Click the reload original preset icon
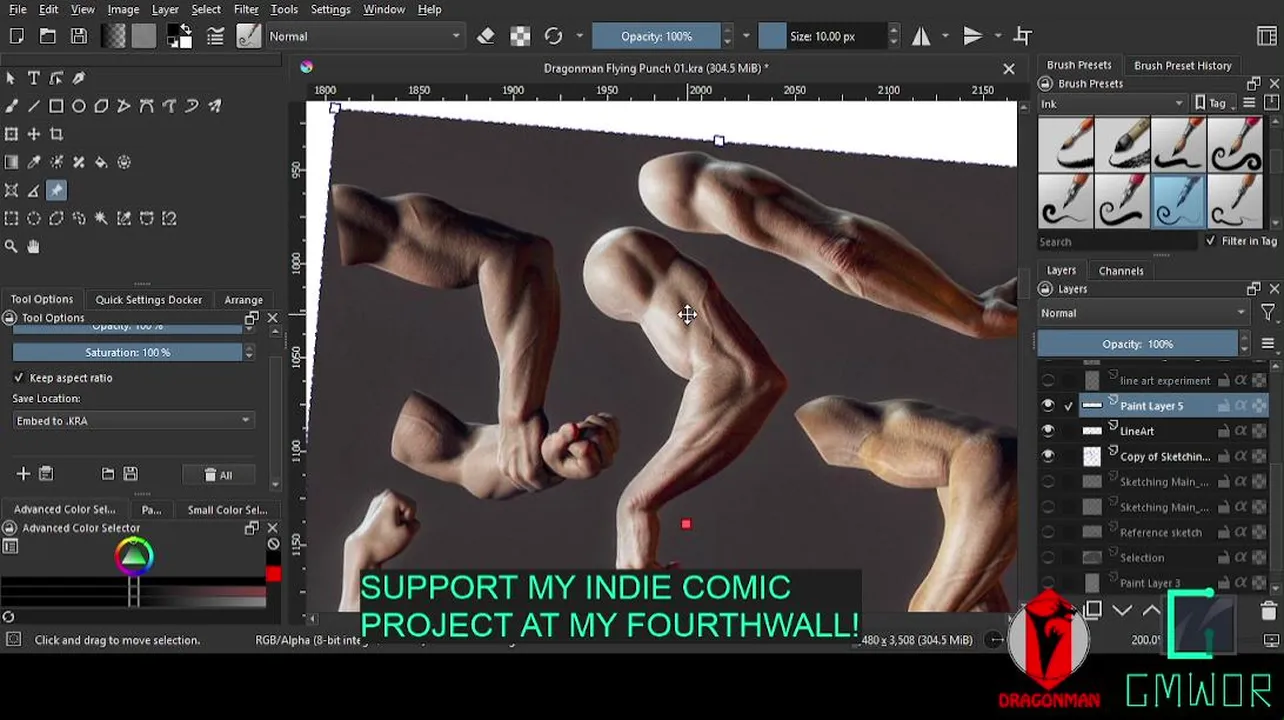1284x720 pixels. click(553, 36)
